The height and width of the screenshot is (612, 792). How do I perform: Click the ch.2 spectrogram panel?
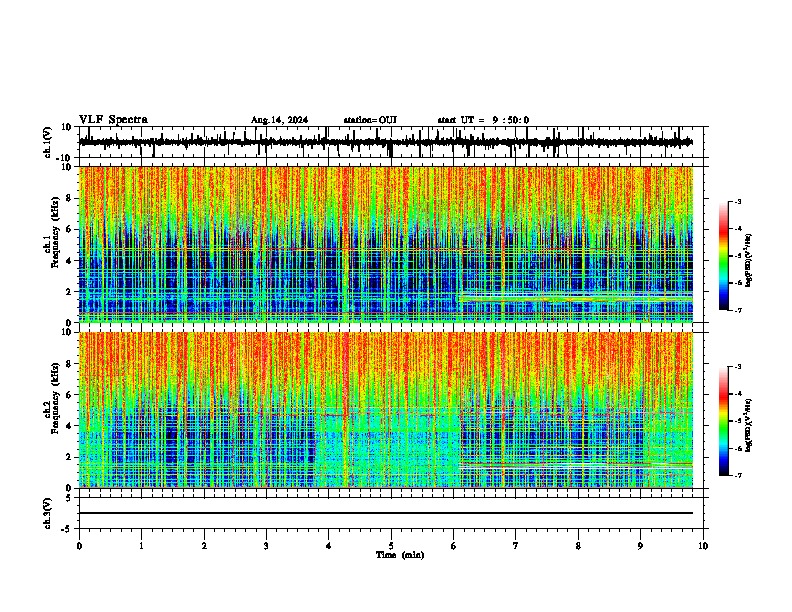click(x=386, y=410)
